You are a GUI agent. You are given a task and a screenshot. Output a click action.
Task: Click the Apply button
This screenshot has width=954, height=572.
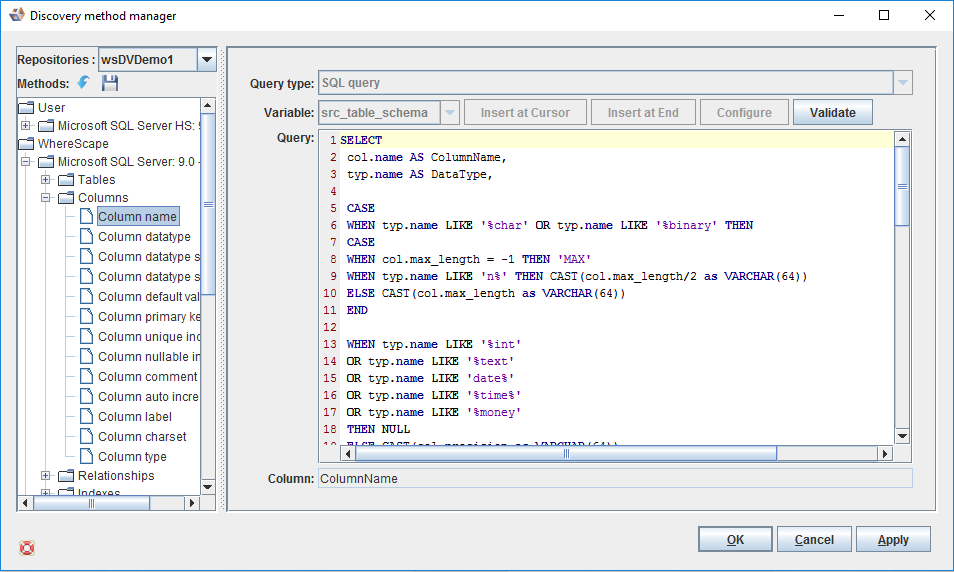tap(893, 539)
